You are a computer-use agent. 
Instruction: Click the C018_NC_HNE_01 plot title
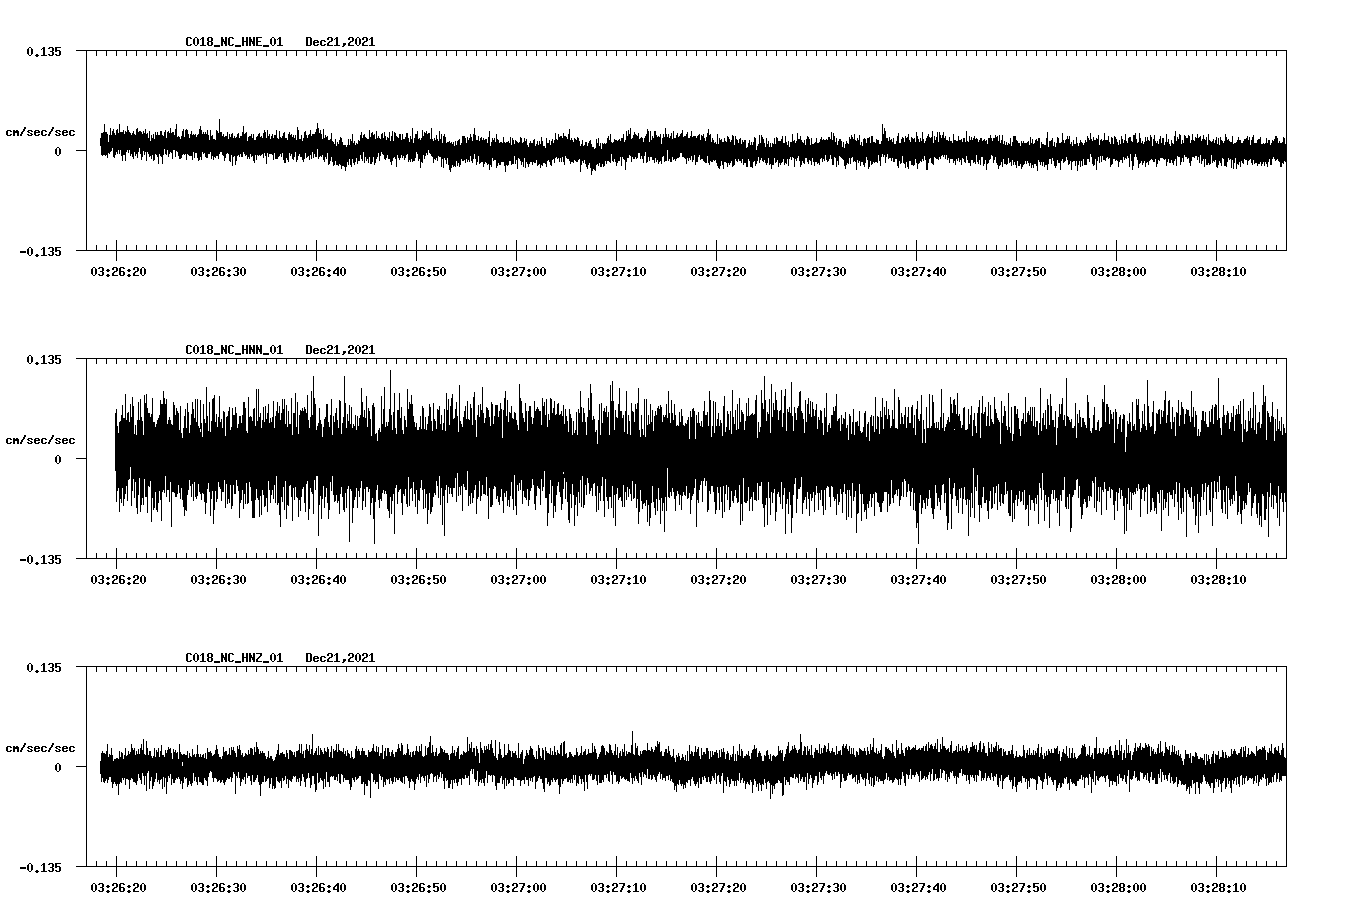click(x=234, y=42)
